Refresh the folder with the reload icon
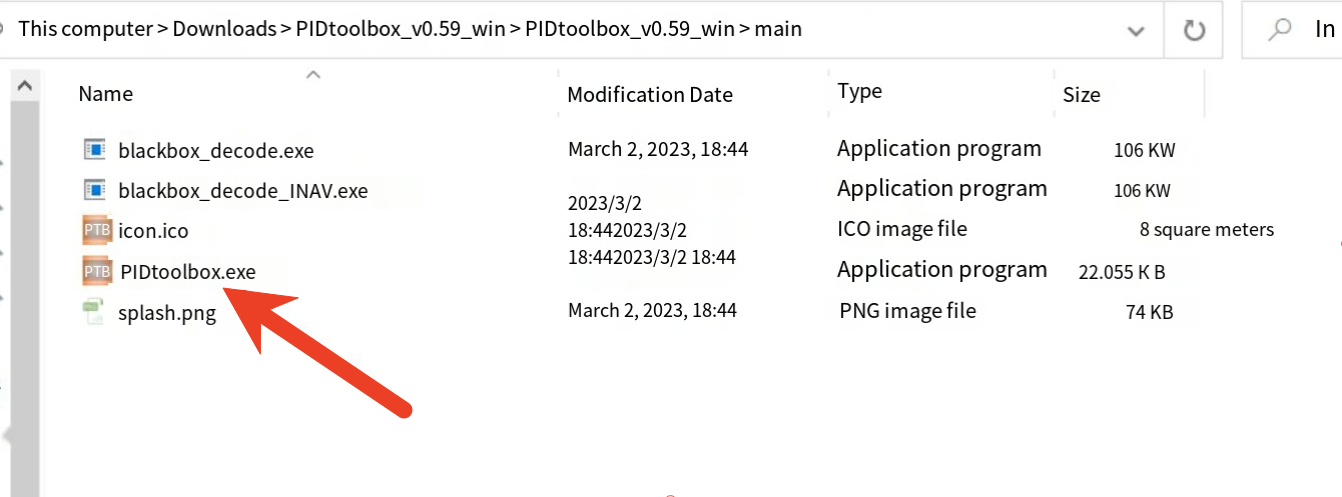The width and height of the screenshot is (1342, 497). [x=1194, y=30]
